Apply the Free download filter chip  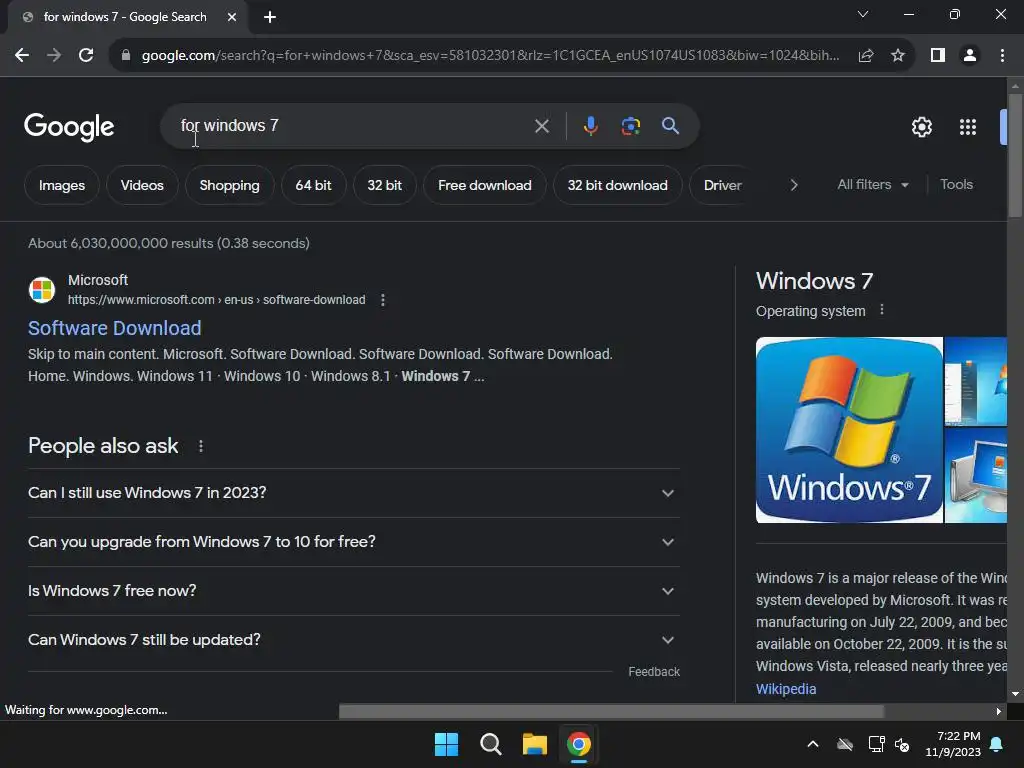click(485, 185)
